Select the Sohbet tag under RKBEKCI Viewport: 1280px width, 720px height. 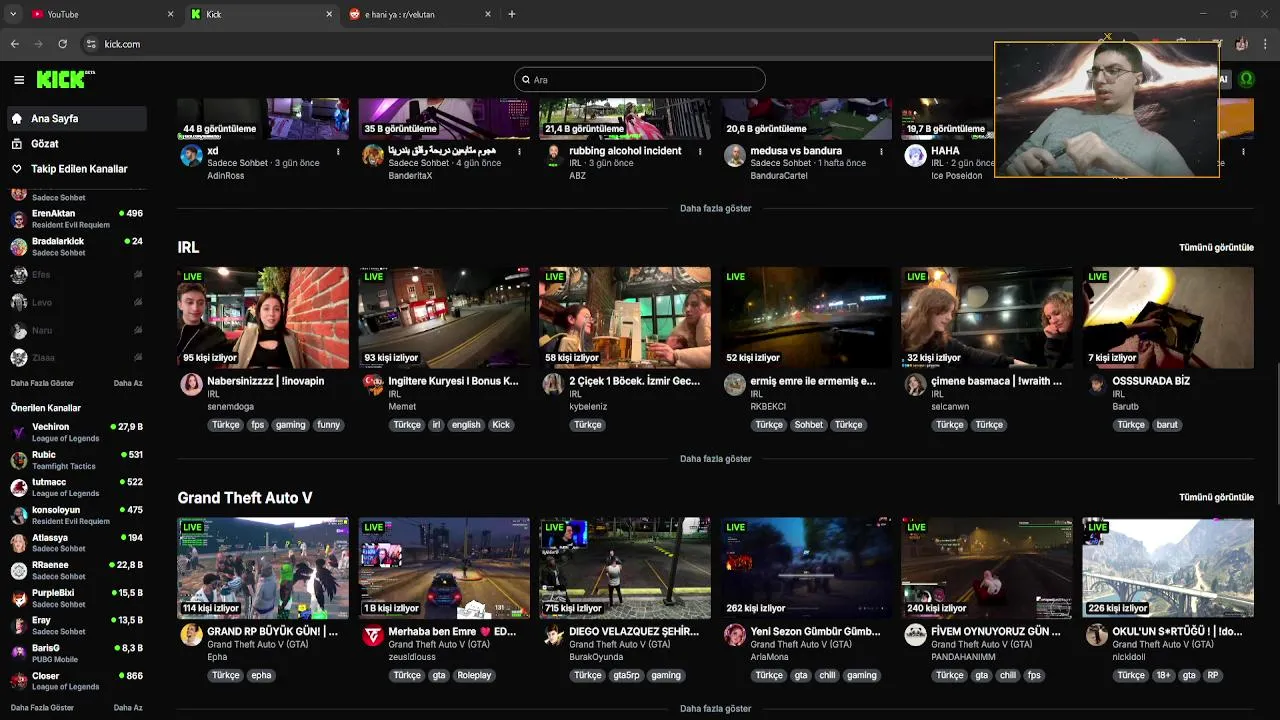pos(809,425)
